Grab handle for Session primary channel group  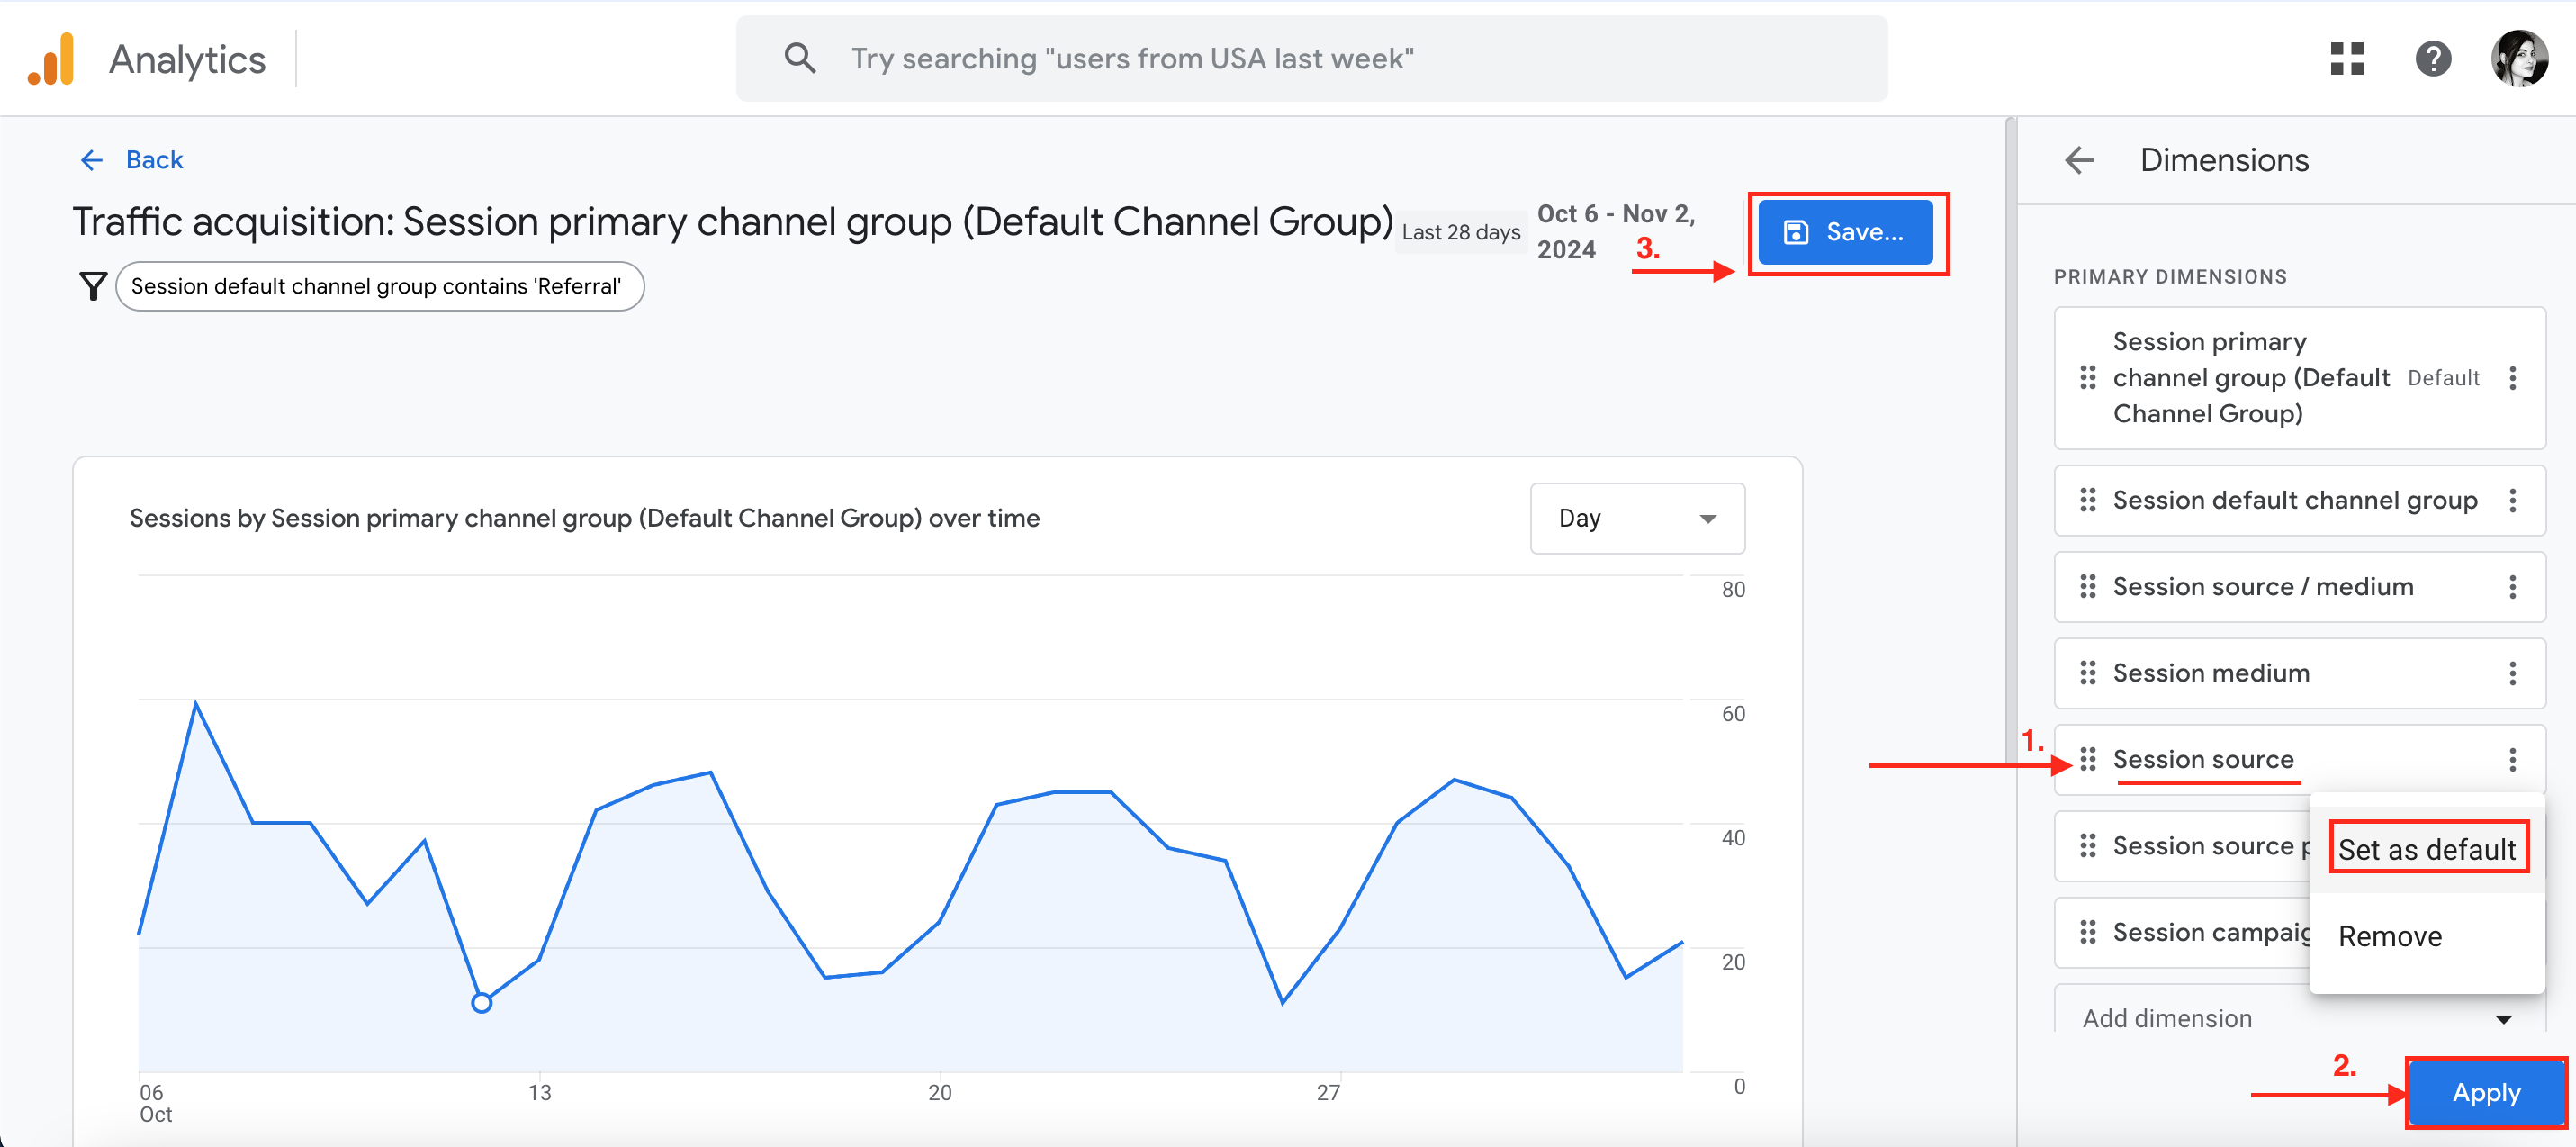click(x=2087, y=378)
